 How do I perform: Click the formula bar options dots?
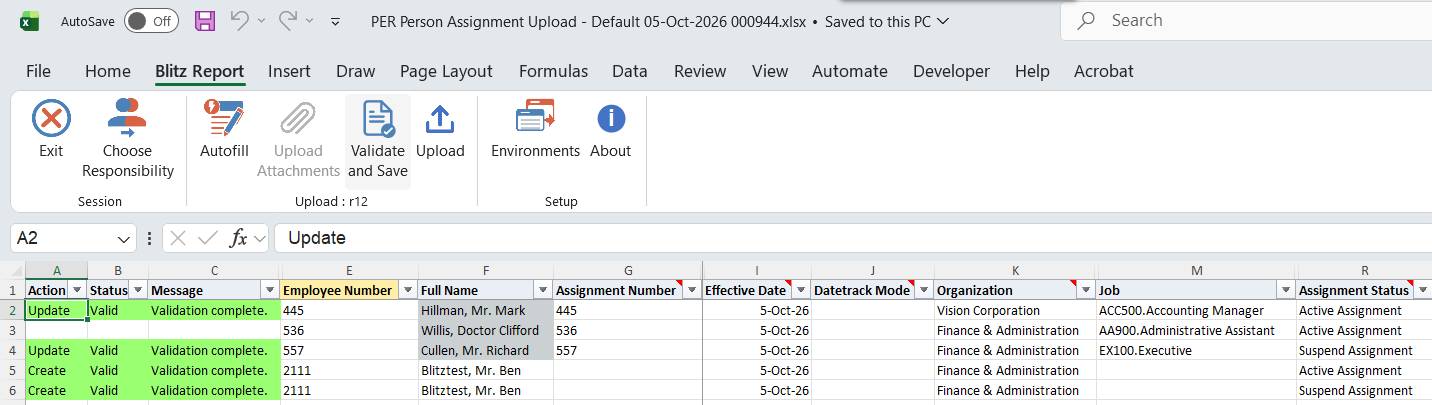pos(149,238)
